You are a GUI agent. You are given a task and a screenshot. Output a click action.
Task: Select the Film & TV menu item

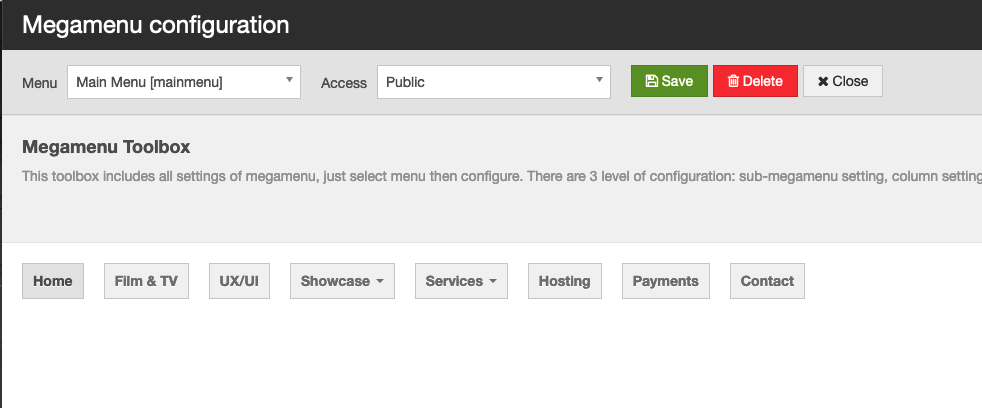point(146,281)
